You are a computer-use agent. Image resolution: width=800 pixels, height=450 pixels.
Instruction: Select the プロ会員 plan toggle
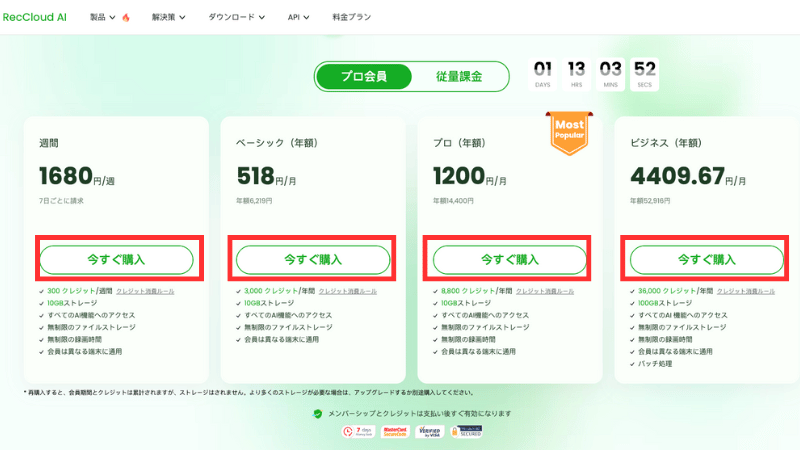[364, 77]
